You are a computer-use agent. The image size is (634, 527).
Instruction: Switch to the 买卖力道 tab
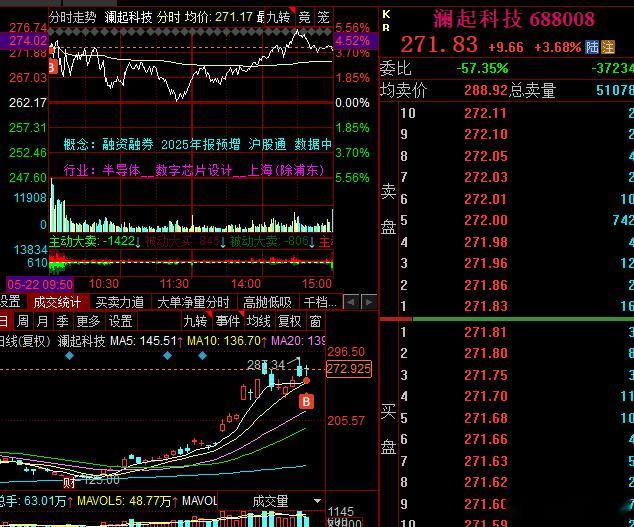[120, 302]
